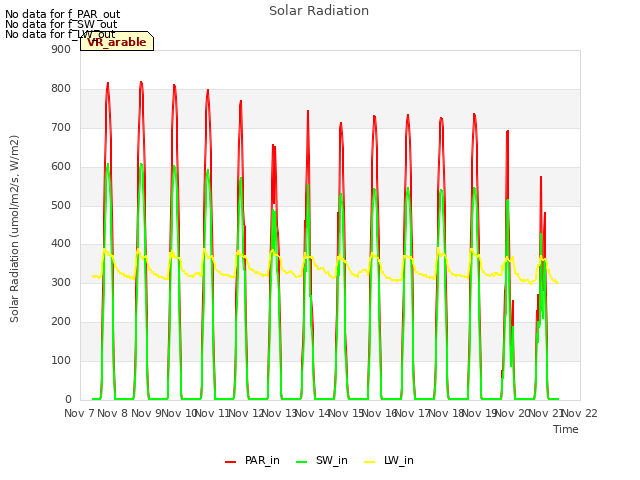Click the 100 y-axis tick label
Image resolution: width=640 pixels, height=480 pixels.
tap(61, 360)
